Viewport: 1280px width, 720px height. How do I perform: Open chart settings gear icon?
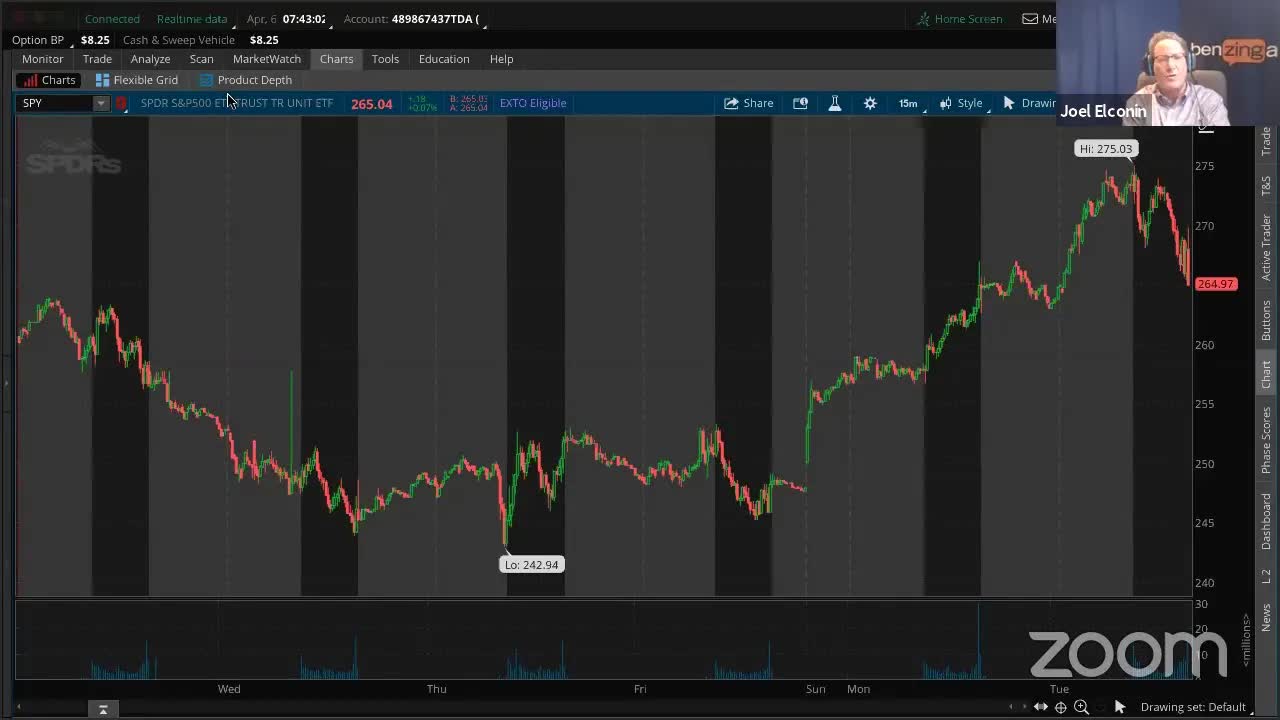coord(870,103)
